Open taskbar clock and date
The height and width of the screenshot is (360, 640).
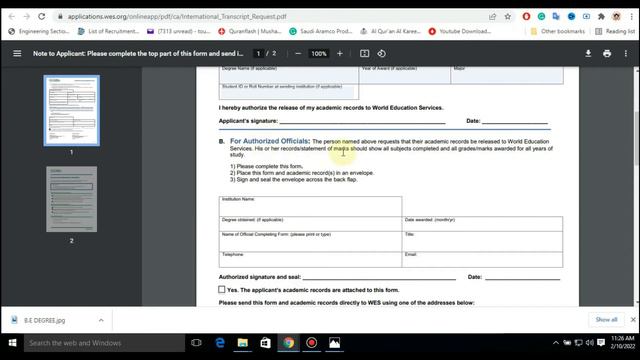pyautogui.click(x=623, y=342)
